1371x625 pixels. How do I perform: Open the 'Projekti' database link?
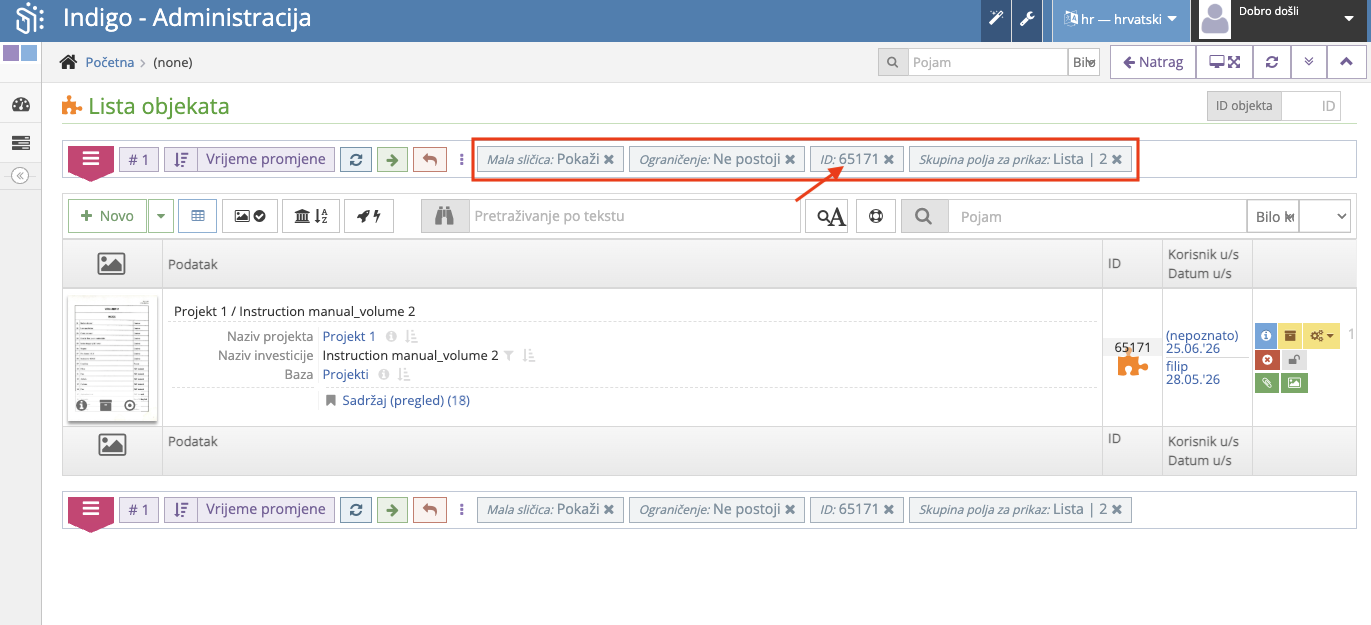346,375
